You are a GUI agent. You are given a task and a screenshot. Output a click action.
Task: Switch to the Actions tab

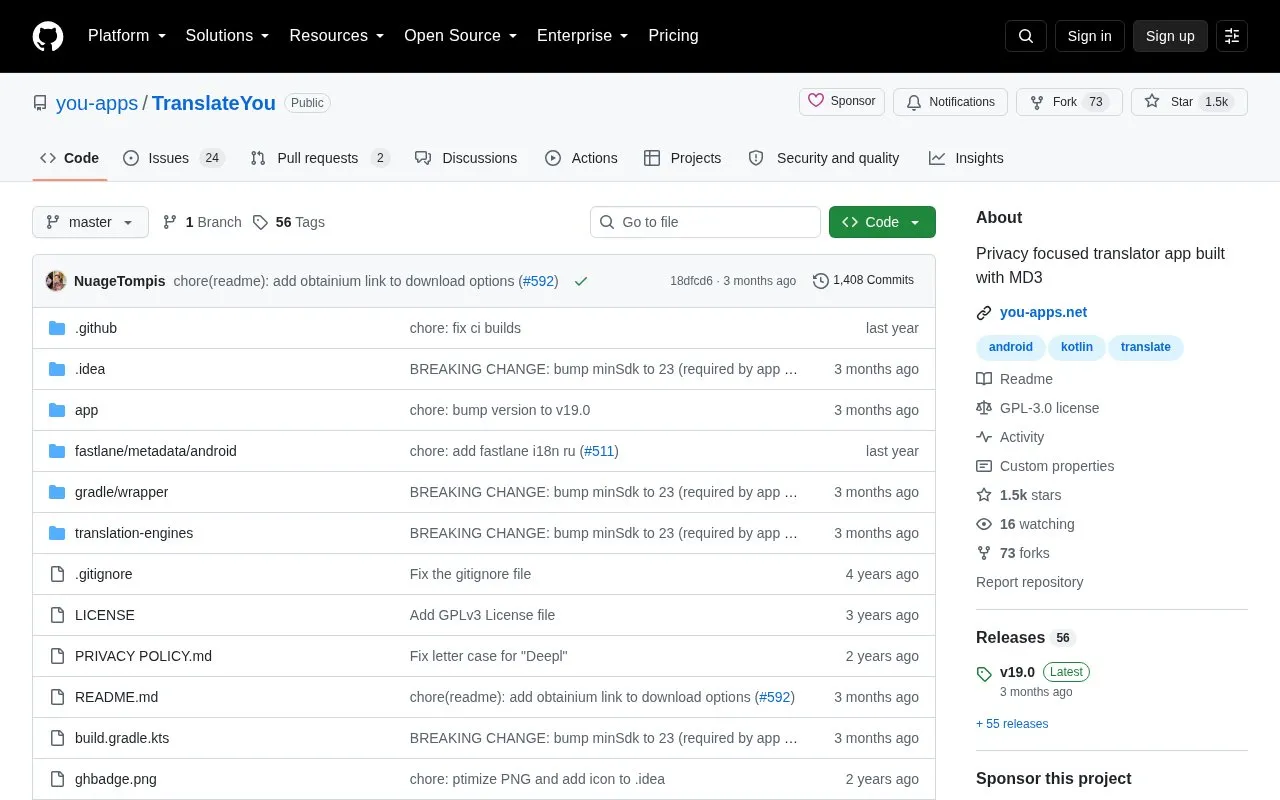click(581, 158)
